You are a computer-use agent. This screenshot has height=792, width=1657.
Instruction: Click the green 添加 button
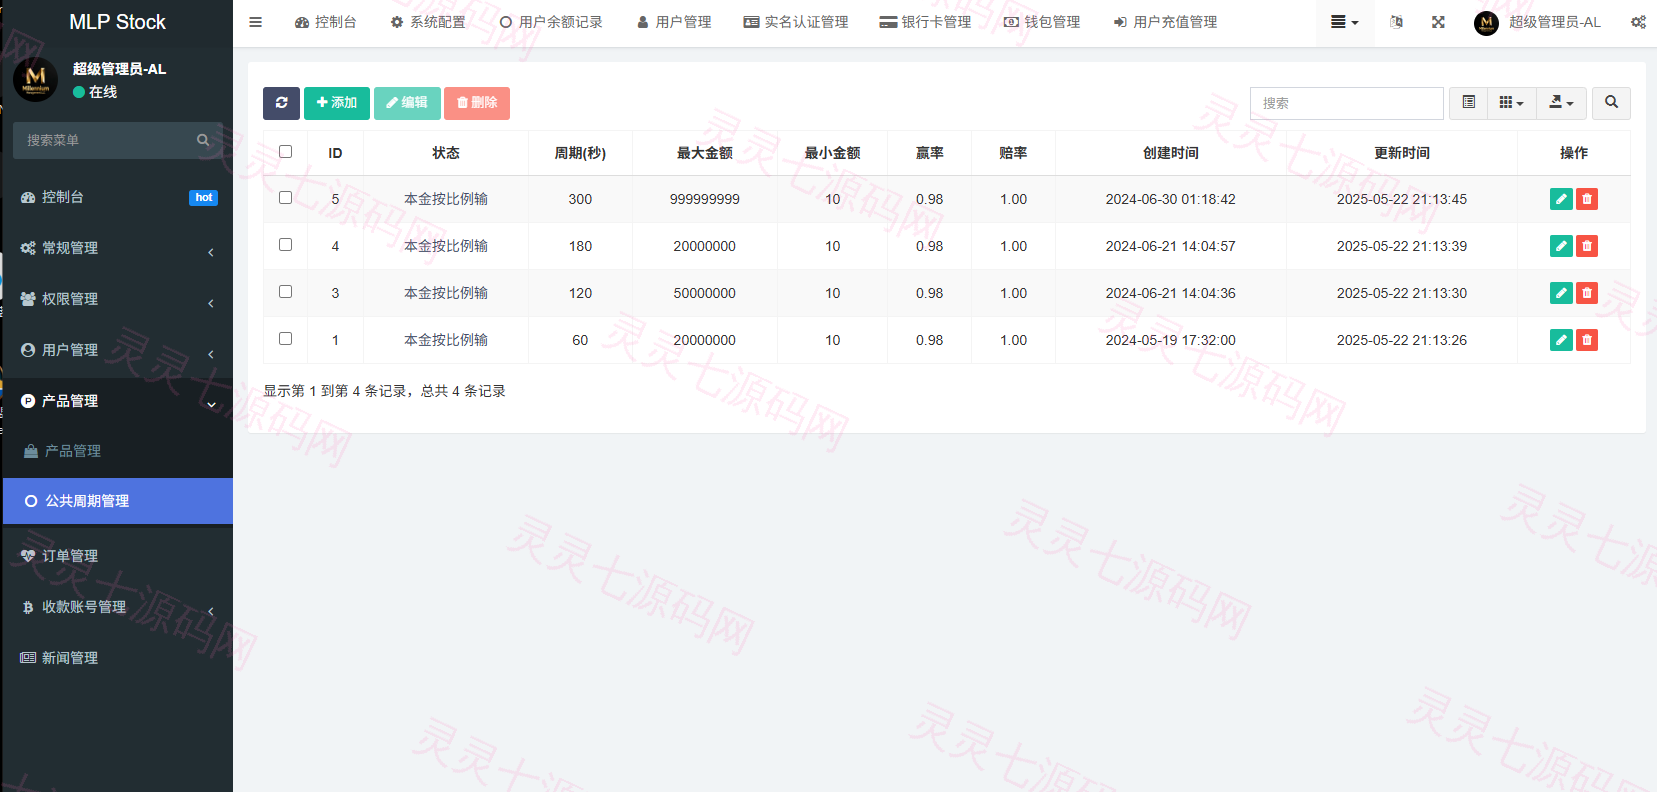pos(337,103)
